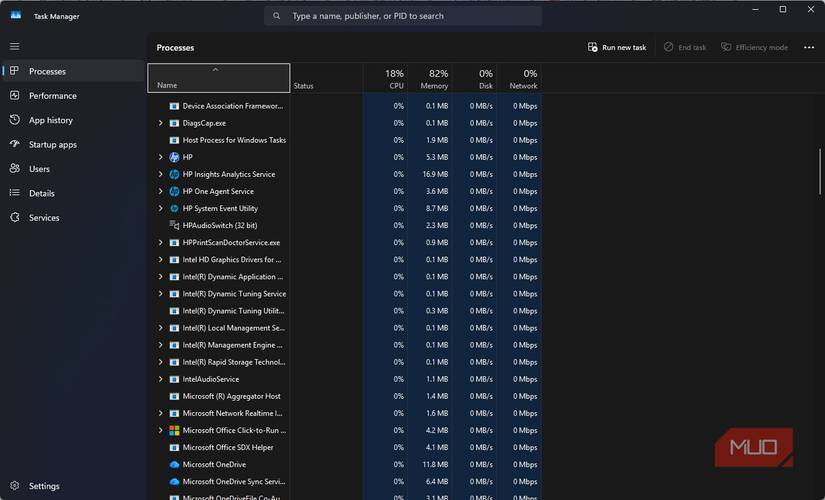The width and height of the screenshot is (825, 500).
Task: Click the search magnifier icon
Action: pos(277,16)
